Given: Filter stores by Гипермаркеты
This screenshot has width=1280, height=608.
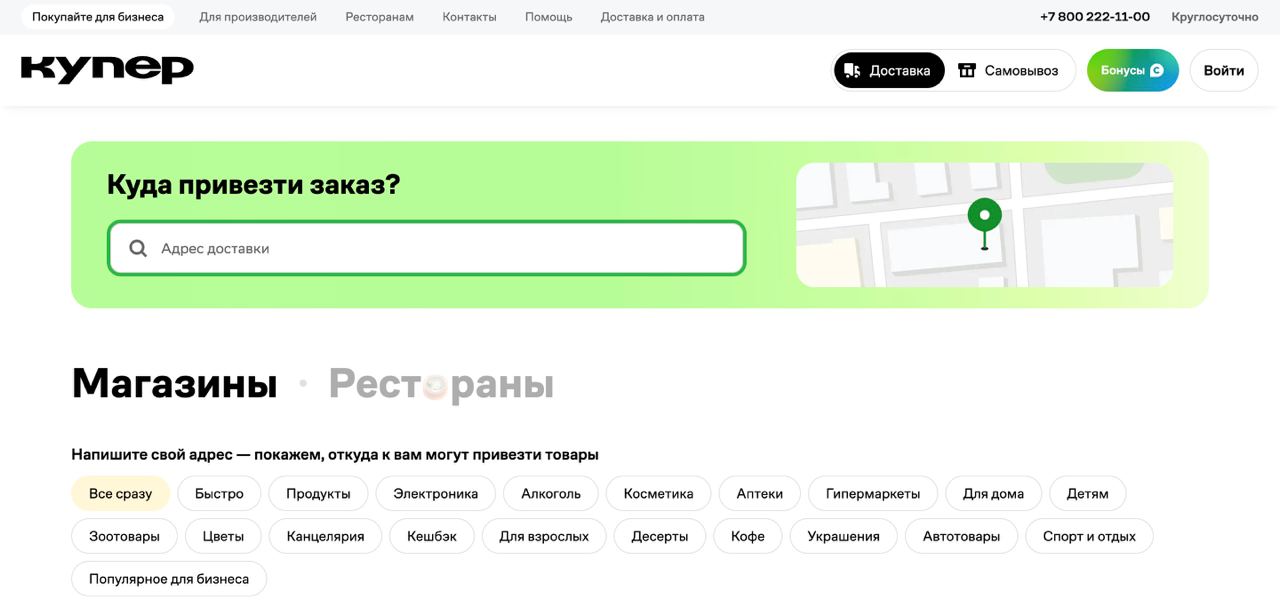Looking at the screenshot, I should coord(873,494).
